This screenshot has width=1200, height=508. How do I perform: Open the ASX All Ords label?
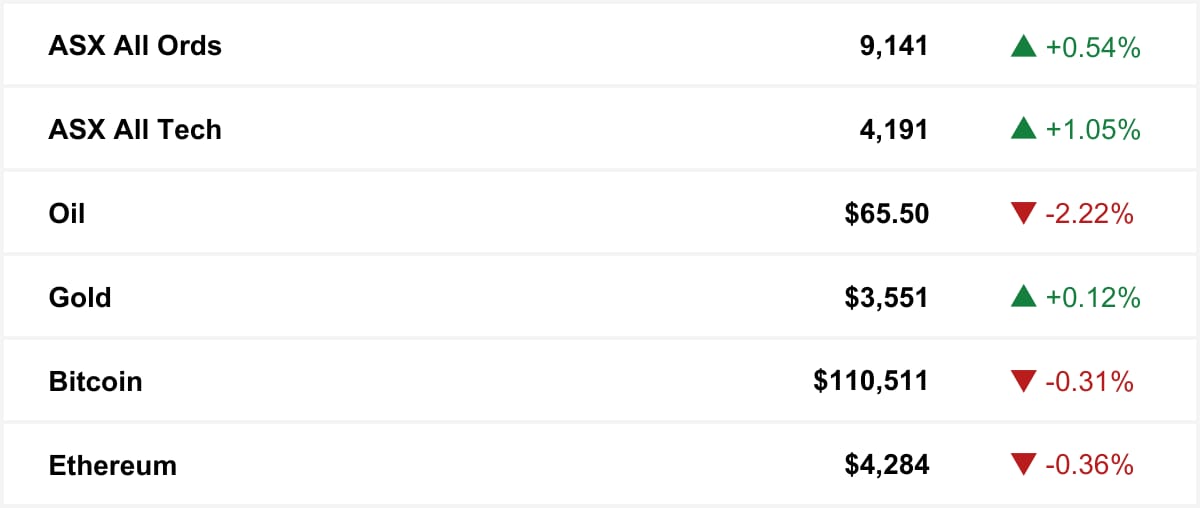click(x=135, y=46)
